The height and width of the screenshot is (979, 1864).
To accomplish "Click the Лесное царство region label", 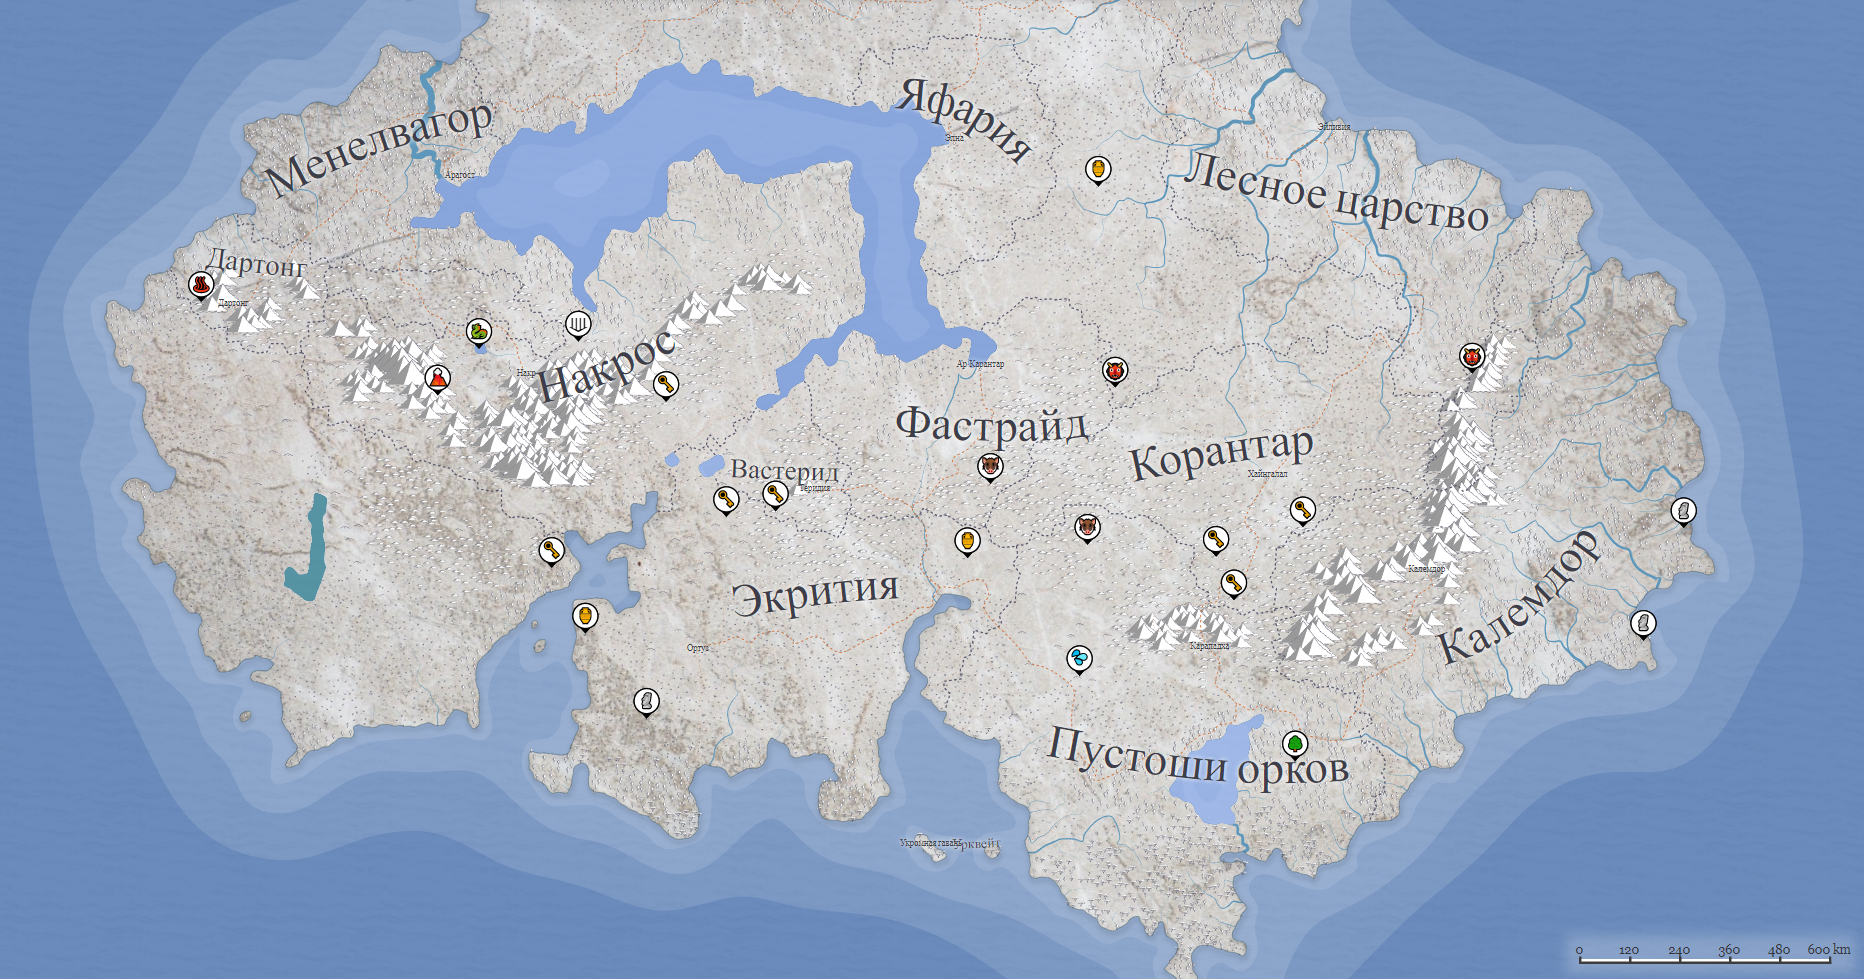I will (x=1336, y=194).
